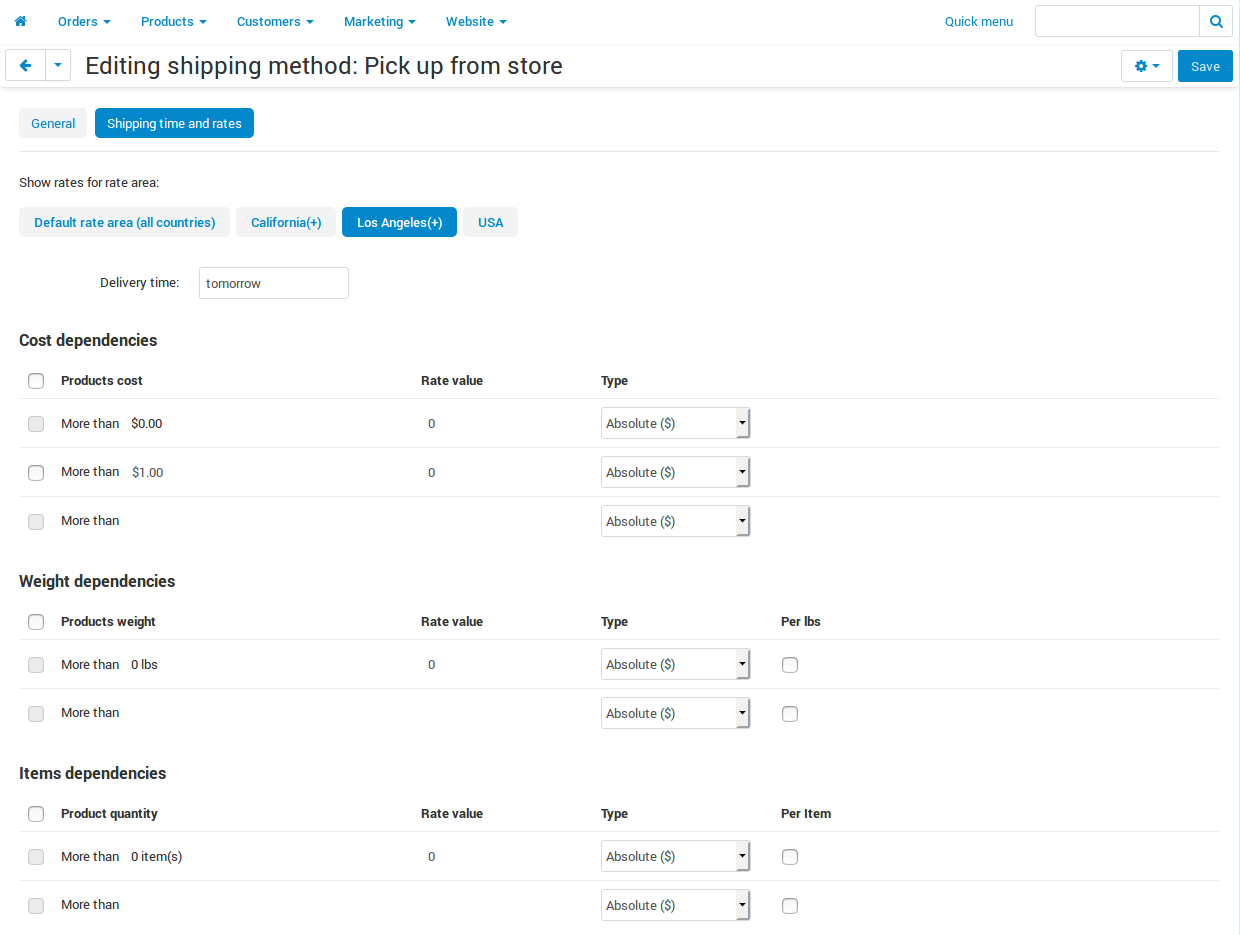
Task: Open Type dropdown for empty weight row
Action: pos(675,713)
